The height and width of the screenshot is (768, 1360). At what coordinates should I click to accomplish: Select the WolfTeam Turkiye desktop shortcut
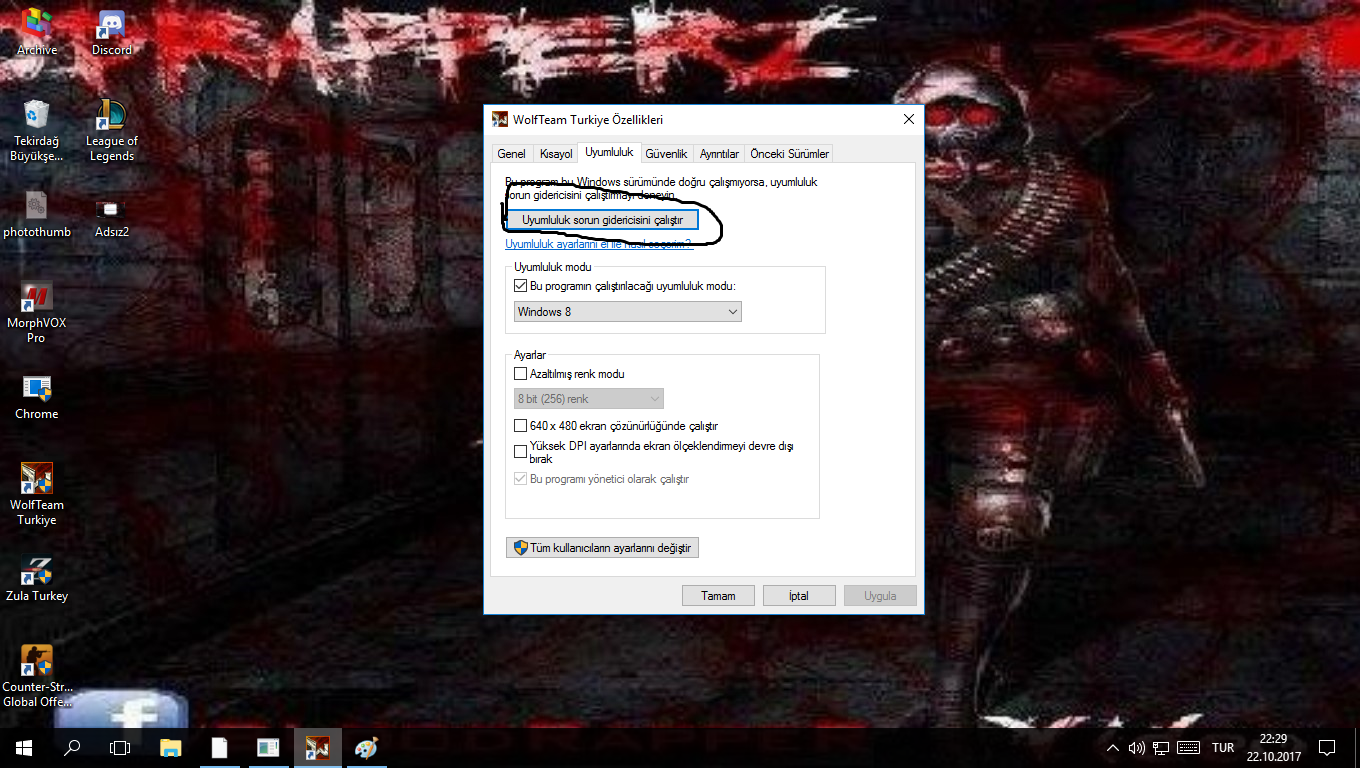pos(37,495)
